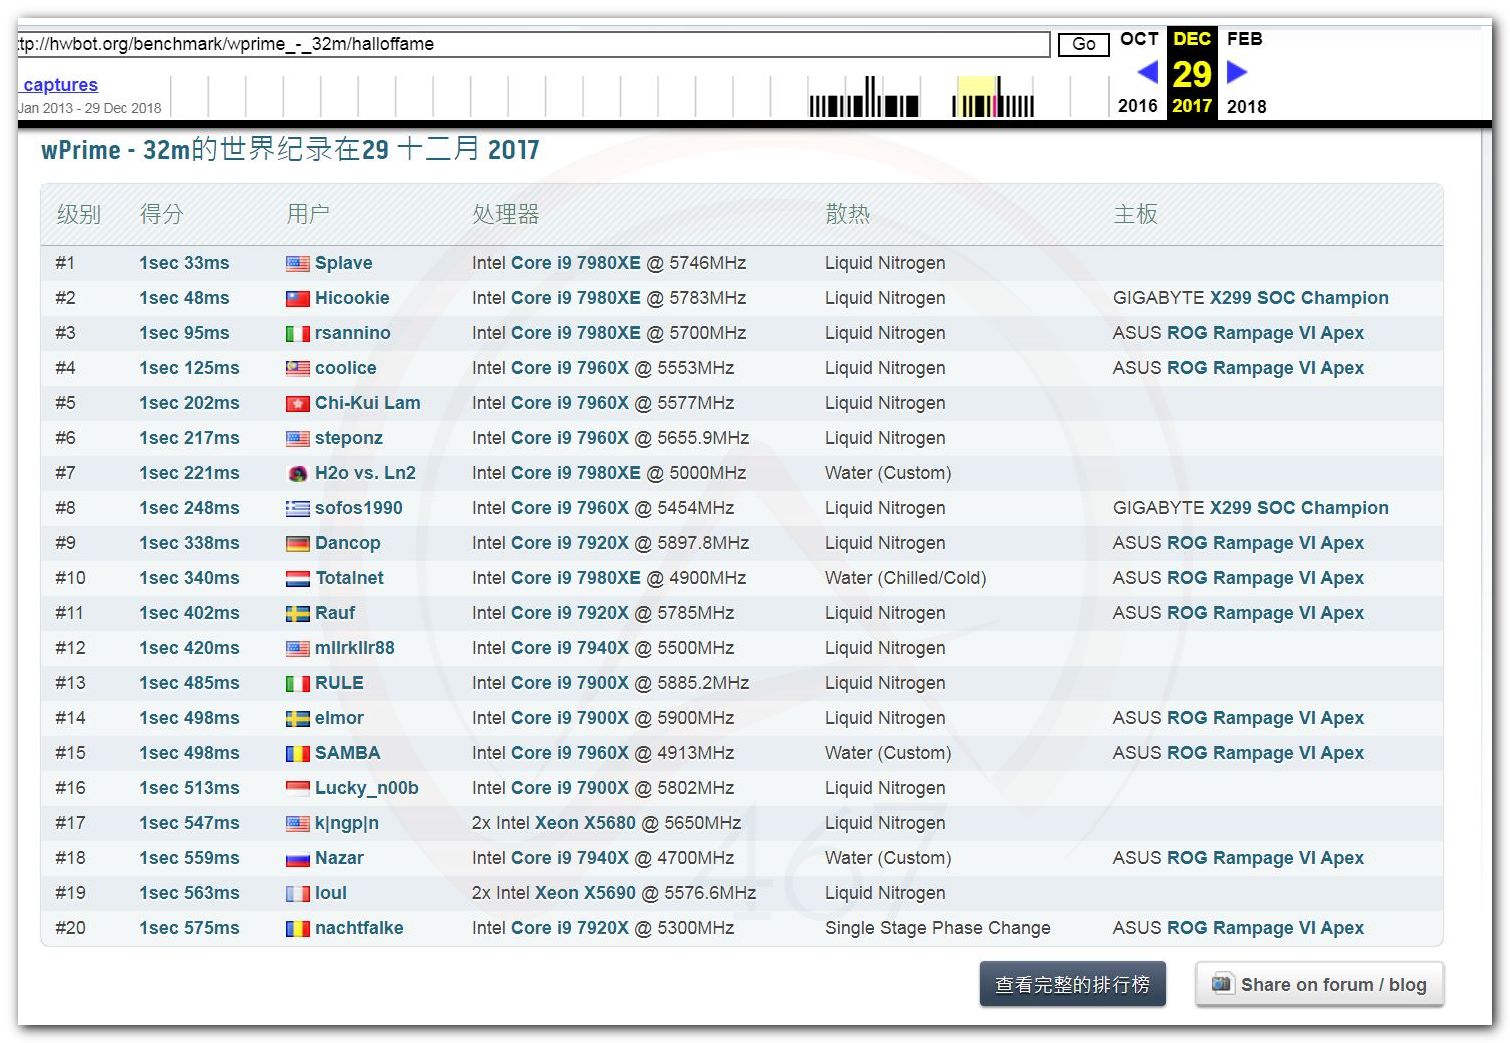The width and height of the screenshot is (1510, 1043).
Task: Open the captures link
Action: pos(60,85)
